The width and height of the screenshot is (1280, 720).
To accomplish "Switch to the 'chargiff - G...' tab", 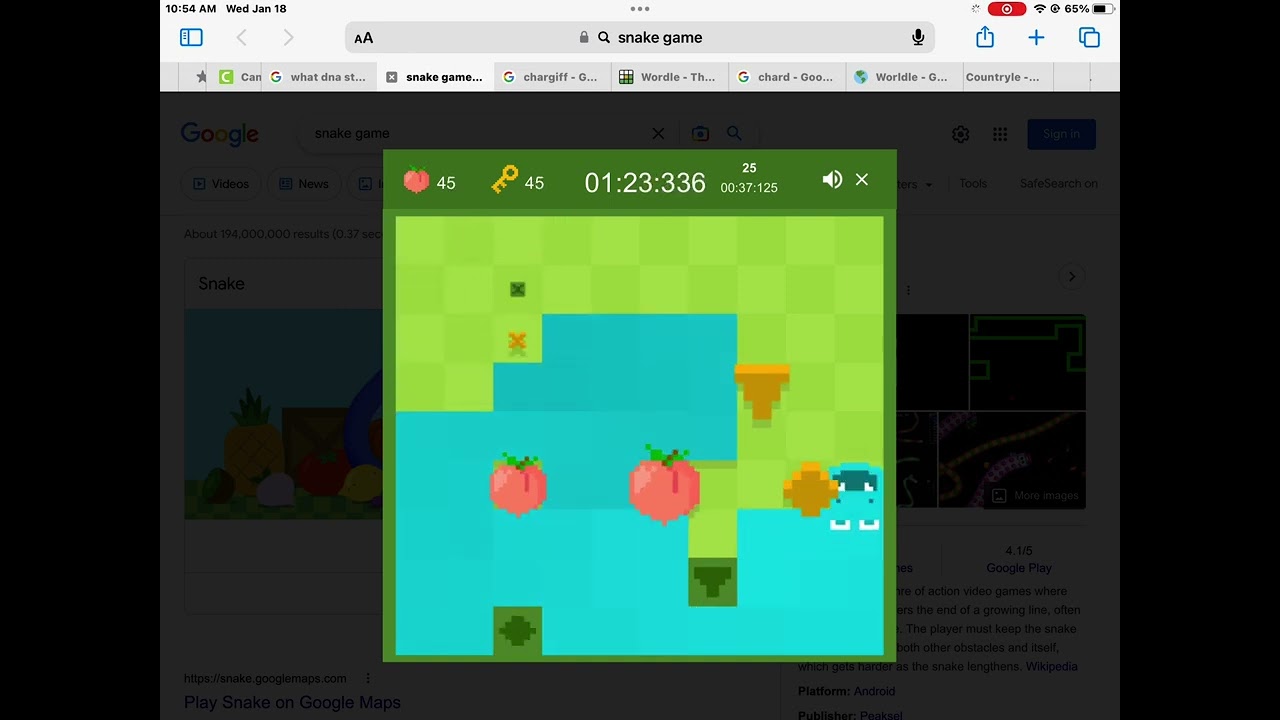I will 552,77.
